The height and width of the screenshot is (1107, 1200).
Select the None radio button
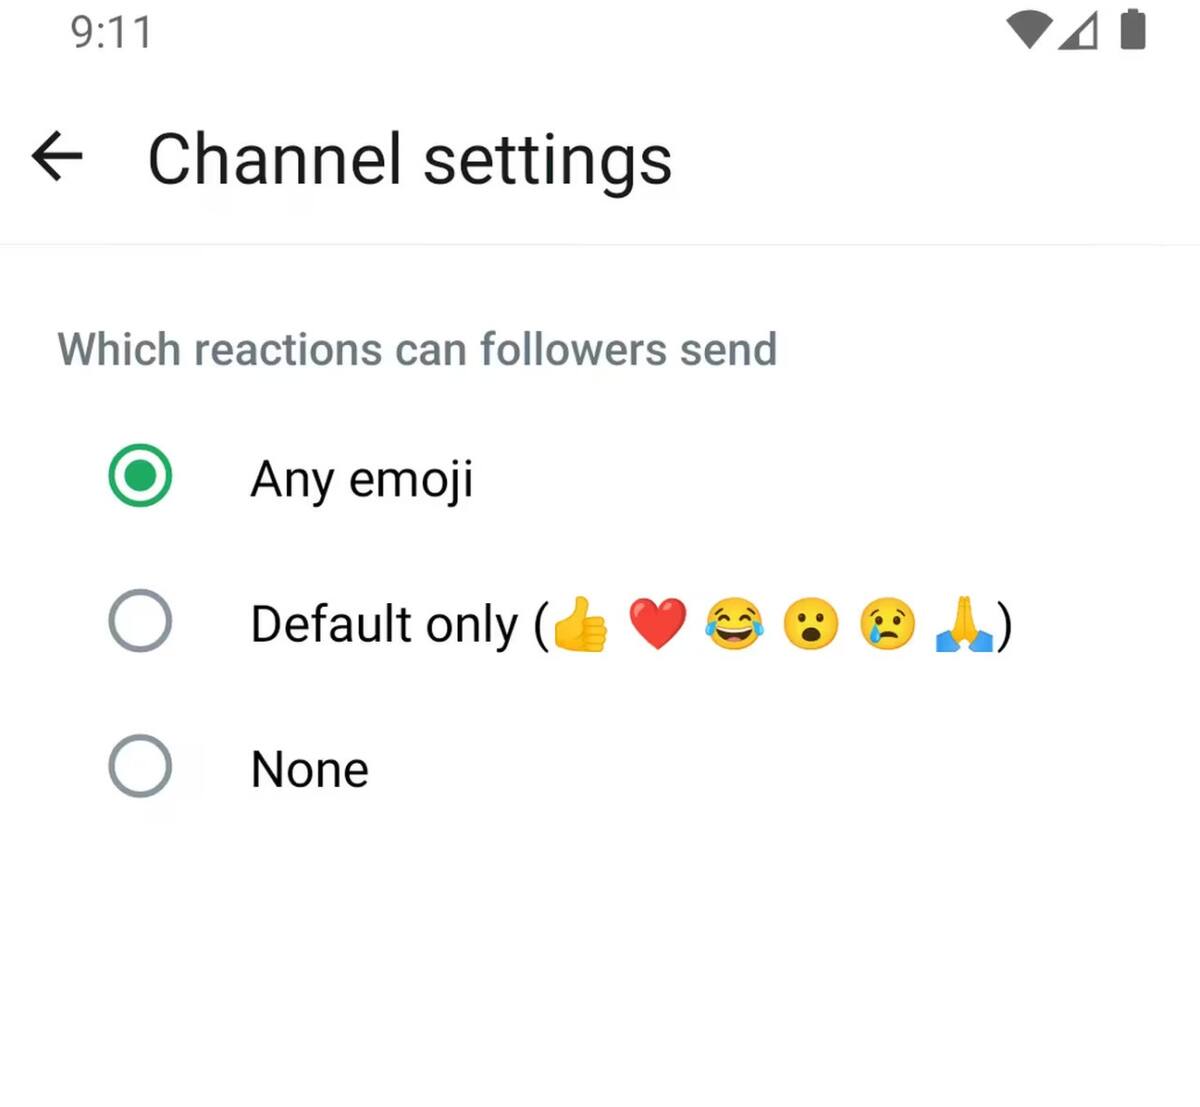140,767
